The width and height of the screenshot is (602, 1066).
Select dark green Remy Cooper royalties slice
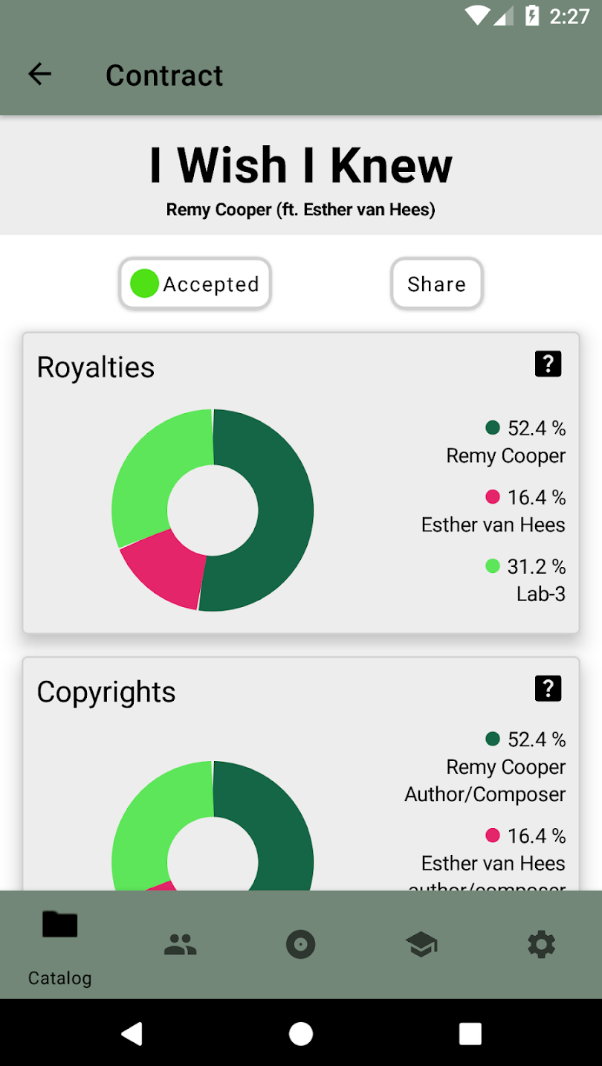tap(282, 510)
